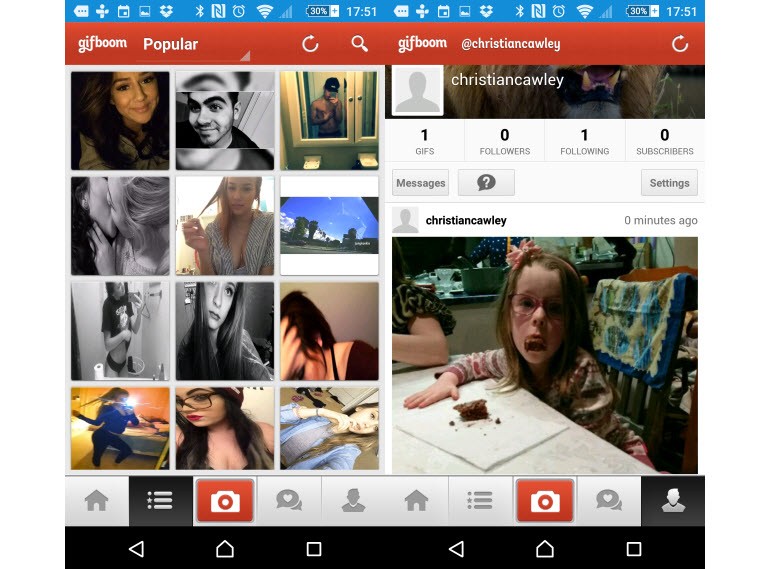The height and width of the screenshot is (569, 770).
Task: Open the list feed tab on the profile screen
Action: [x=480, y=501]
